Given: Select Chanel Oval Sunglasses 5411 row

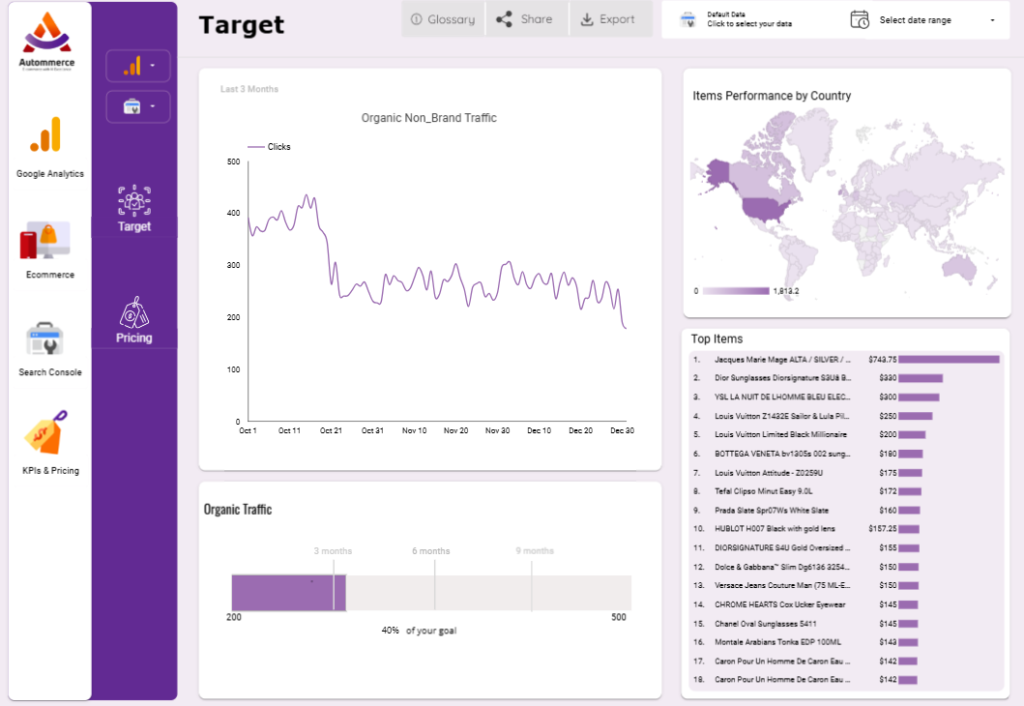Looking at the screenshot, I should coord(847,624).
